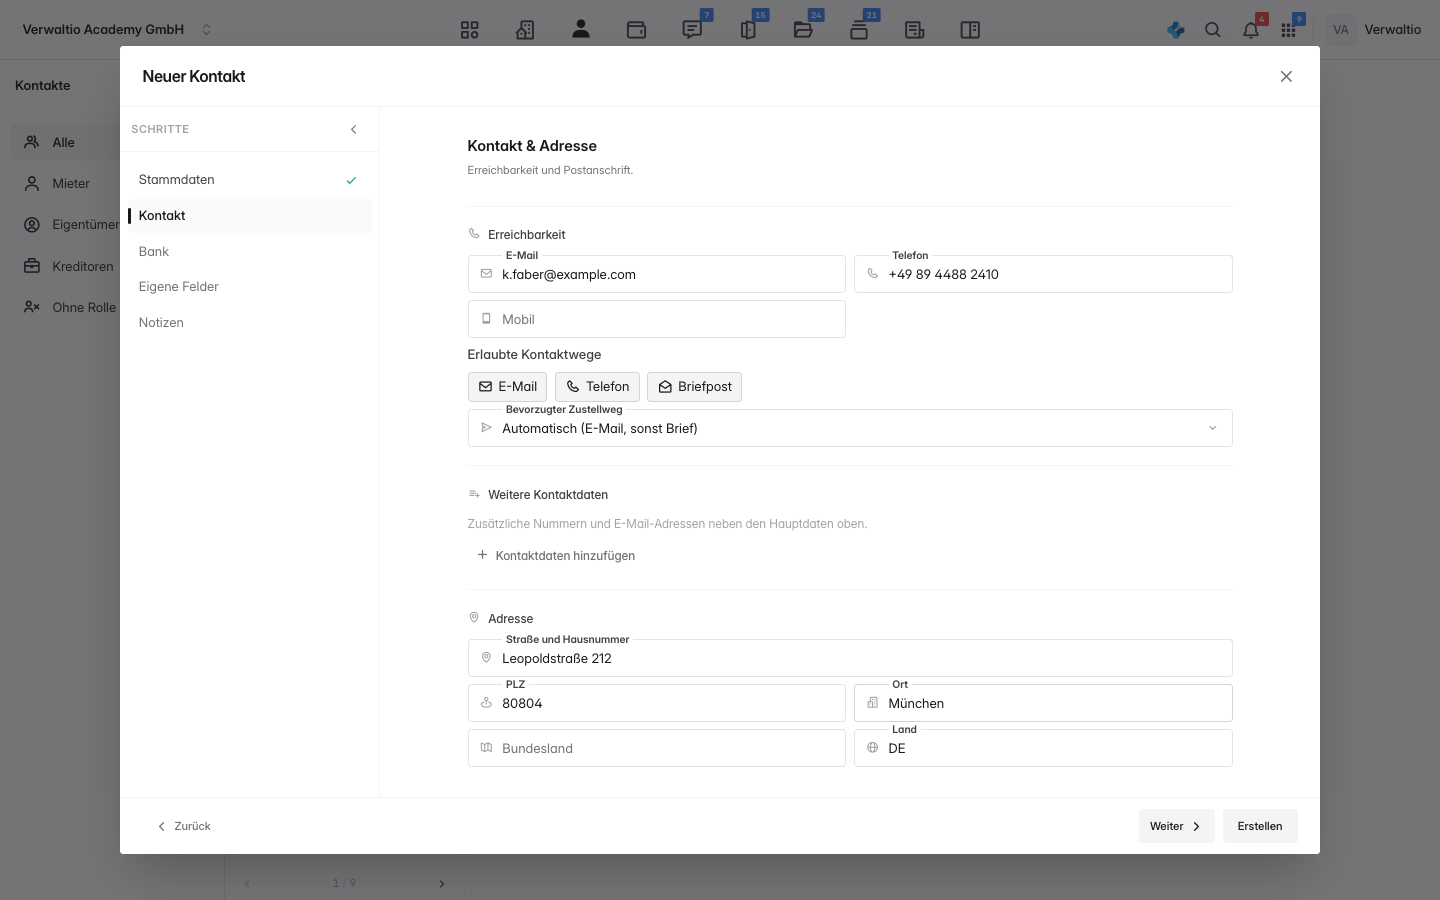Select the person contacts icon in top bar
Viewport: 1440px width, 900px height.
tap(581, 30)
